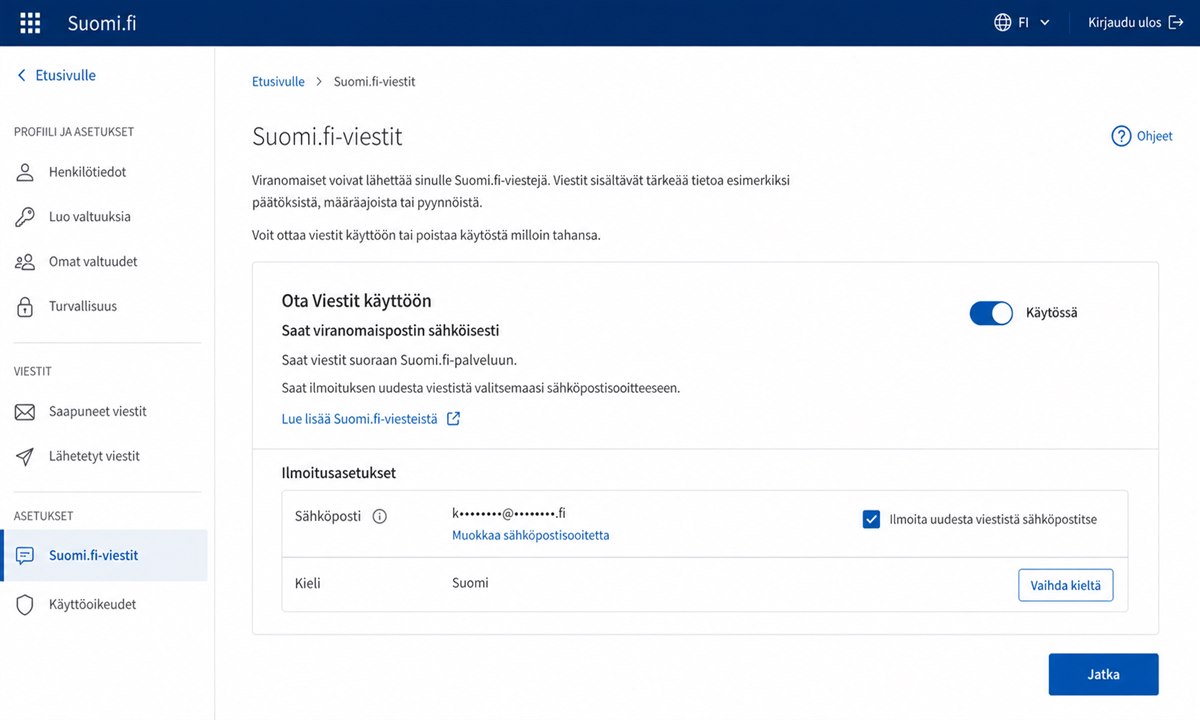Open the services grid menu icon
Image resolution: width=1200 pixels, height=720 pixels.
tap(30, 23)
